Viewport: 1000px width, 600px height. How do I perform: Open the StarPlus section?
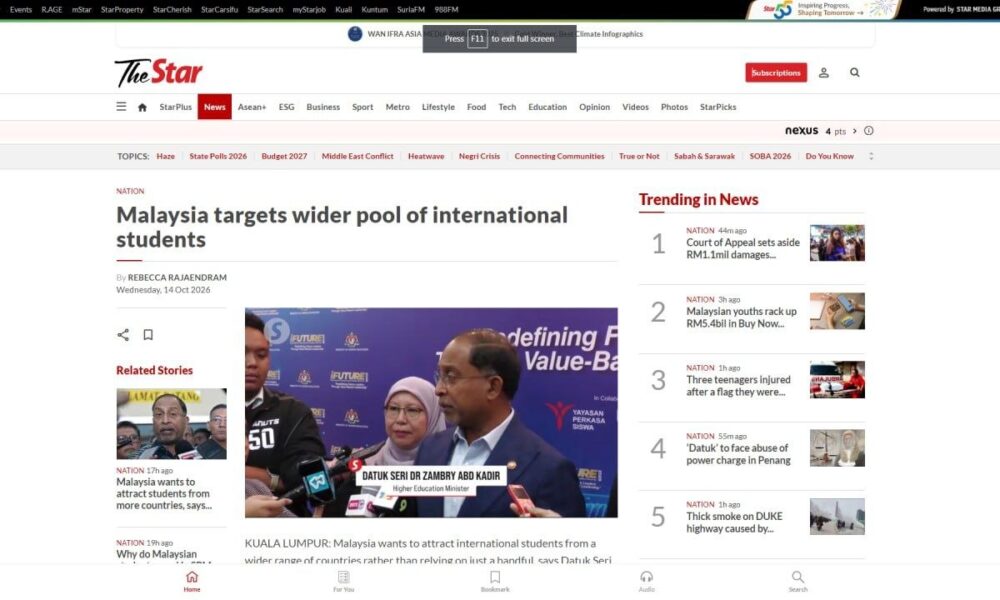pyautogui.click(x=175, y=107)
